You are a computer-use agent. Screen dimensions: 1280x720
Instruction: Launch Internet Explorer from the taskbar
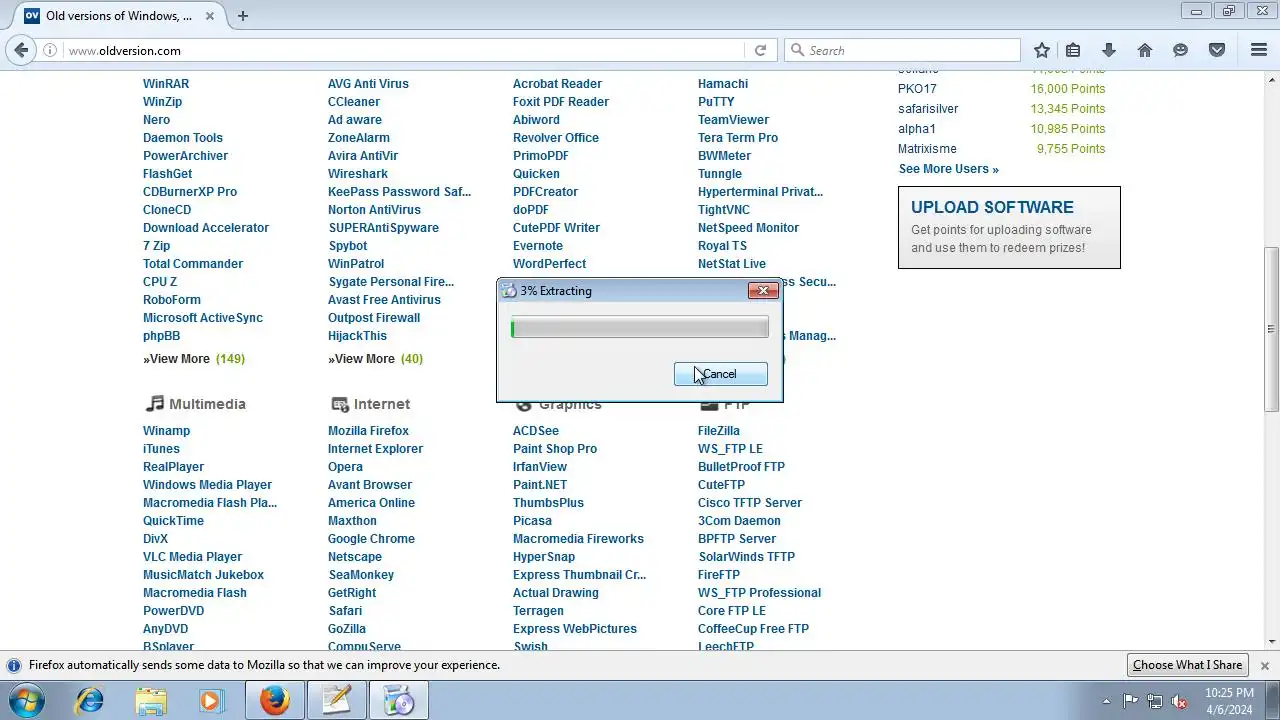click(89, 700)
